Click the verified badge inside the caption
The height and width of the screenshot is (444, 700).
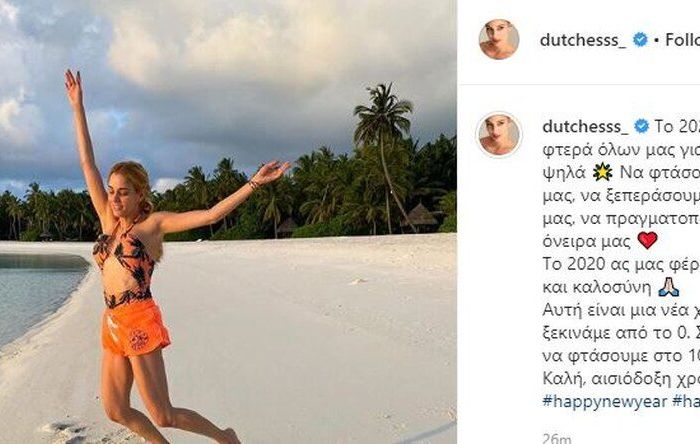pos(642,126)
